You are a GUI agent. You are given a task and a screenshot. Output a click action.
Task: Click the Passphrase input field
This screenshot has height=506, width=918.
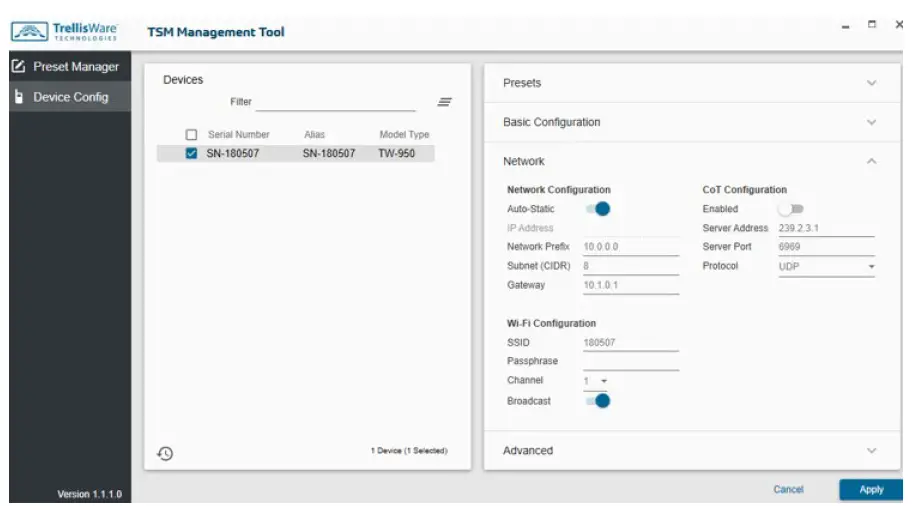[631, 361]
